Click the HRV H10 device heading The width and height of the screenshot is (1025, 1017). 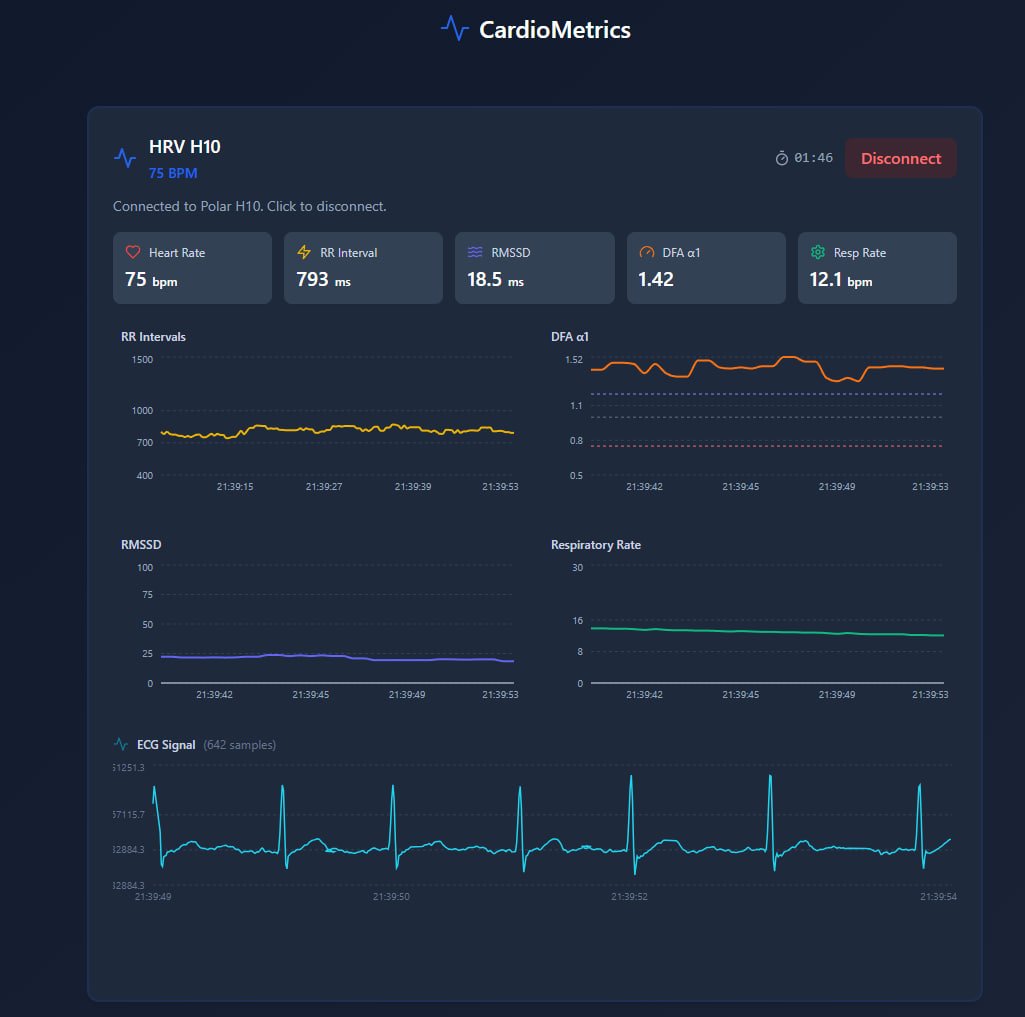click(184, 146)
